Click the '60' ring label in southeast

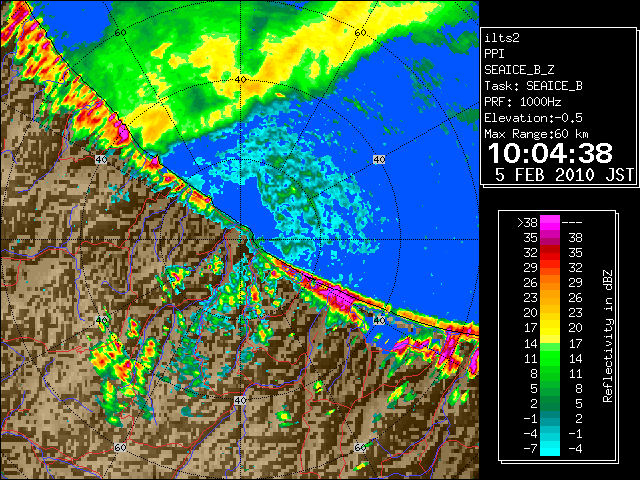tap(360, 448)
